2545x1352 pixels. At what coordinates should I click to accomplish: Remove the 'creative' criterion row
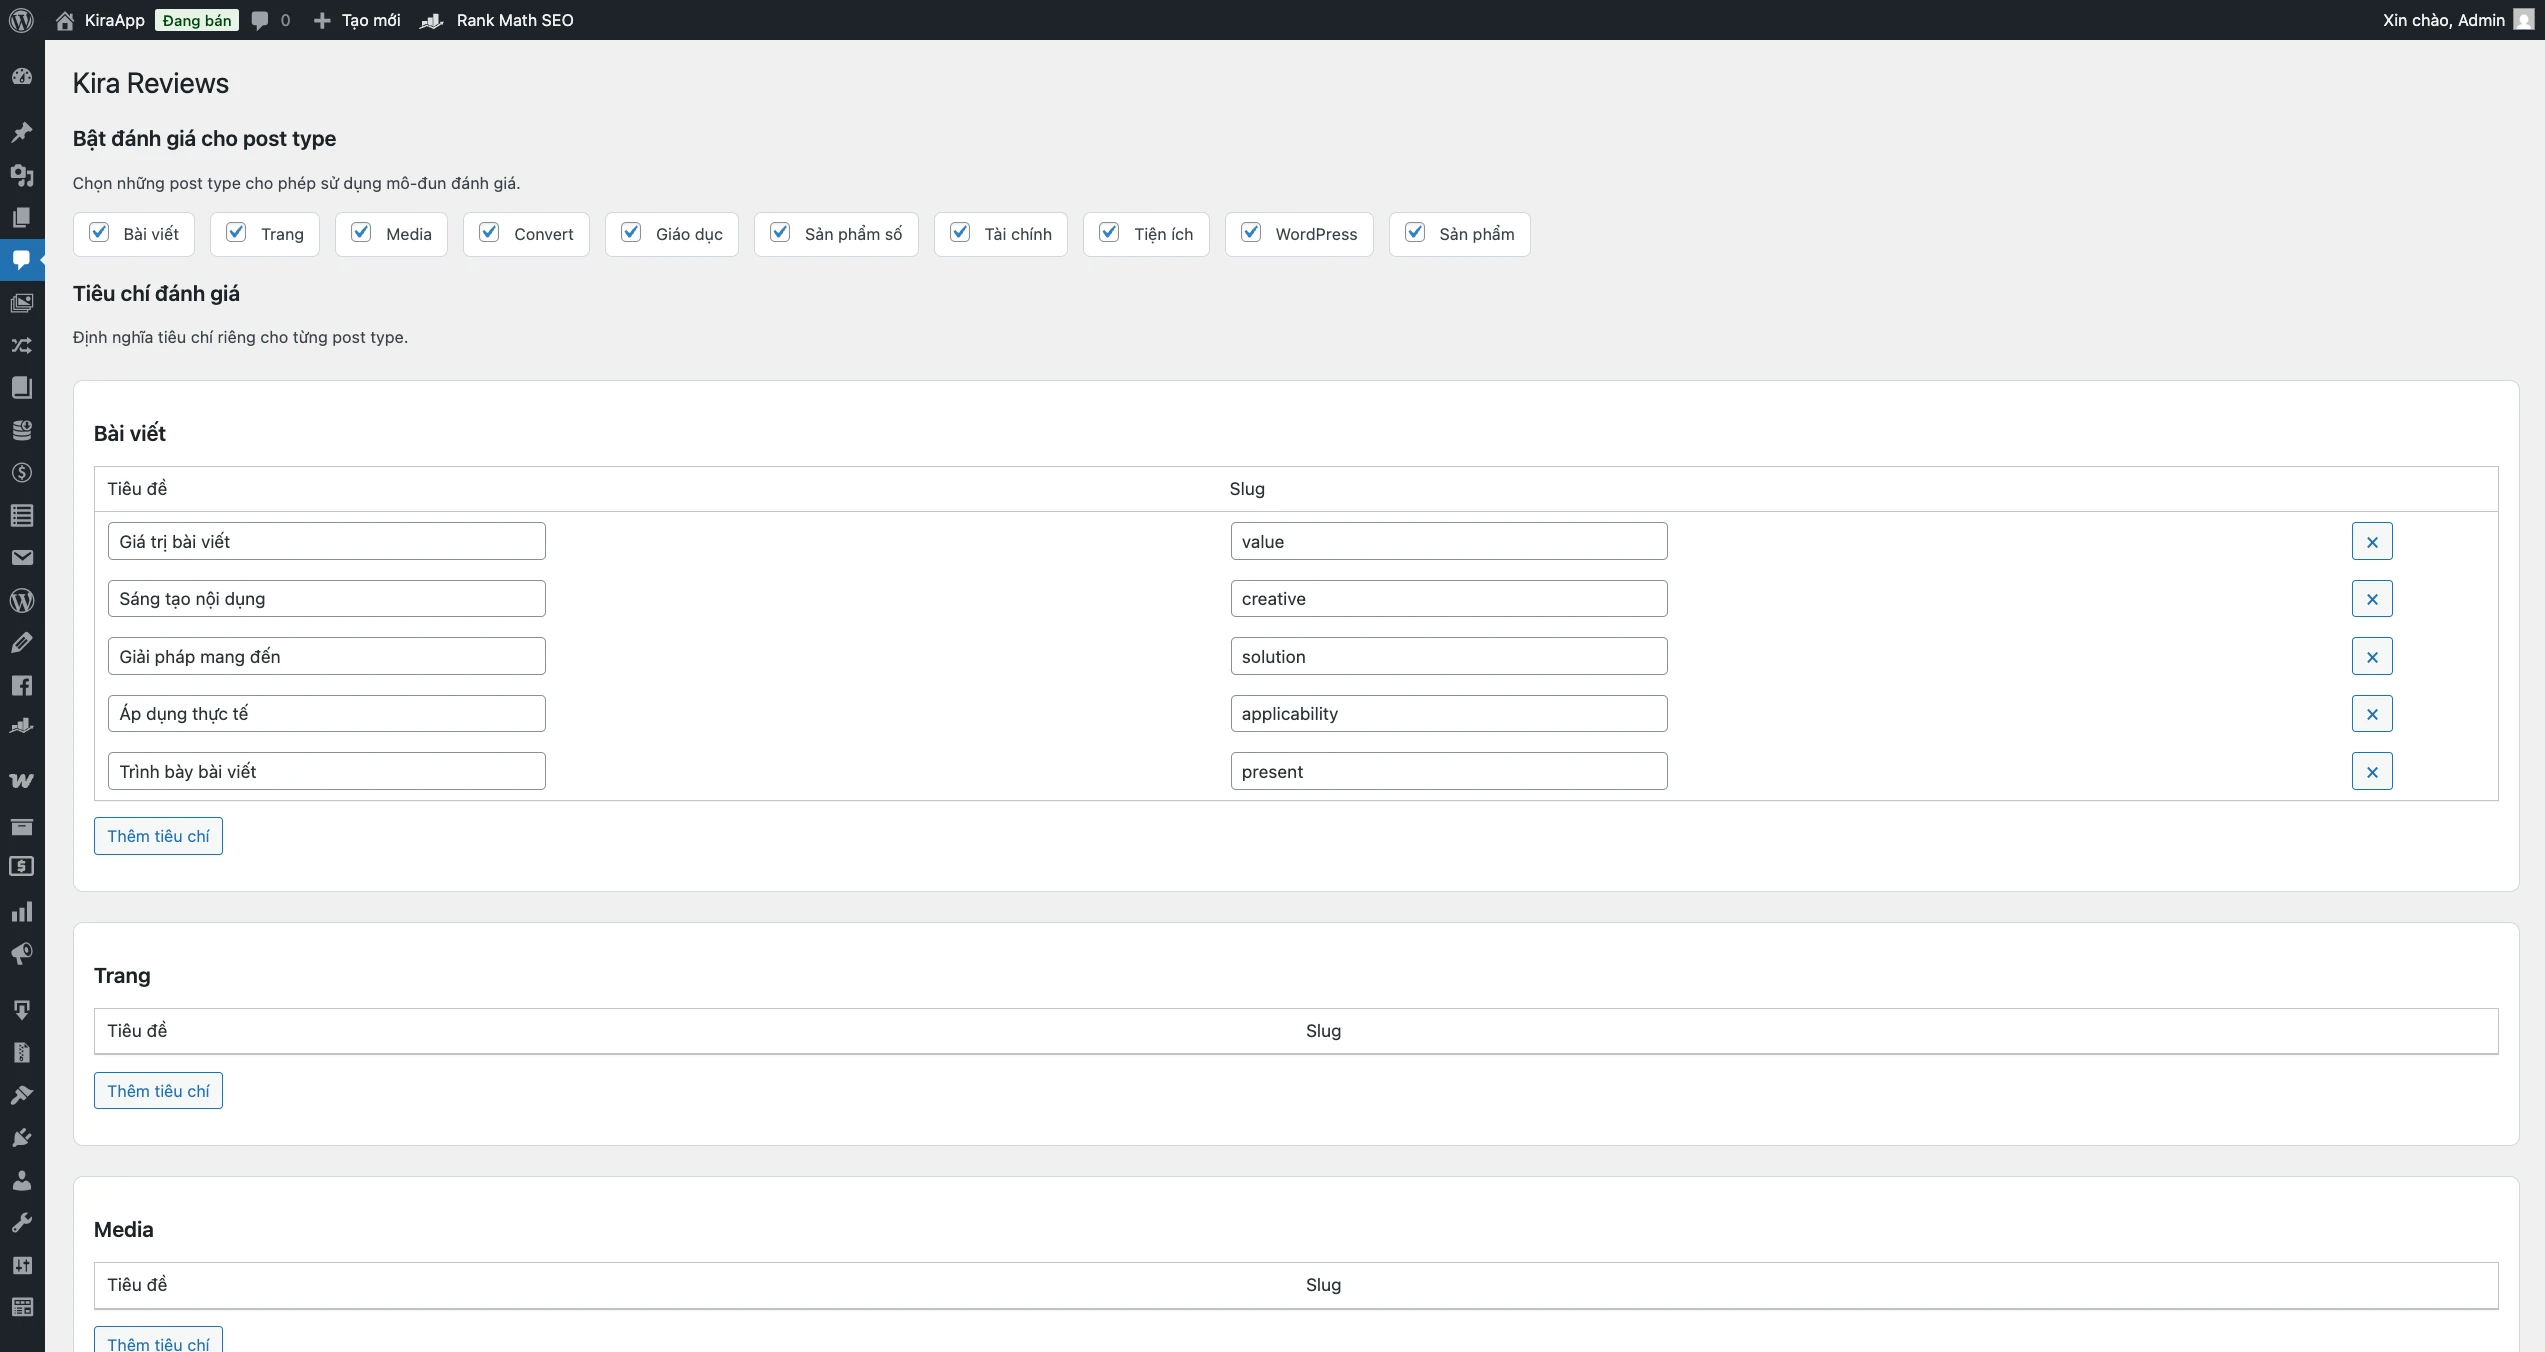pos(2371,599)
